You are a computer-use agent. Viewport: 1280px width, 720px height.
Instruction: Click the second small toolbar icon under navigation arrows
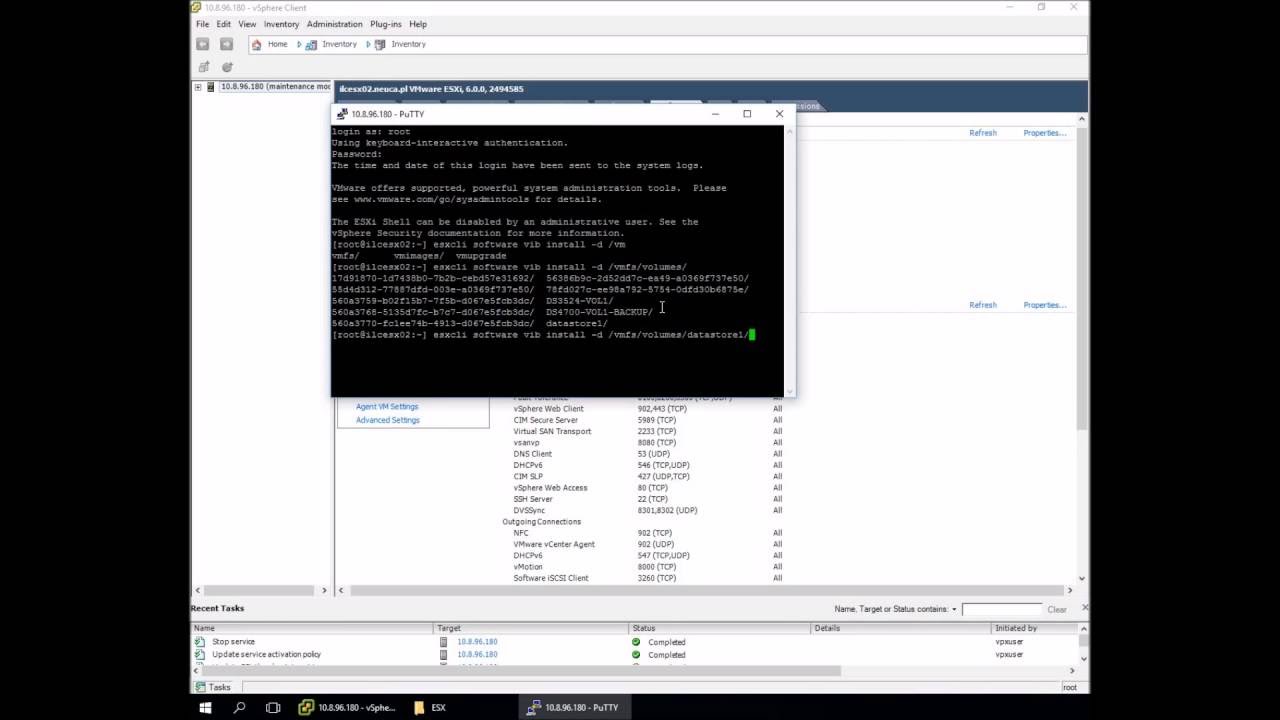(227, 67)
